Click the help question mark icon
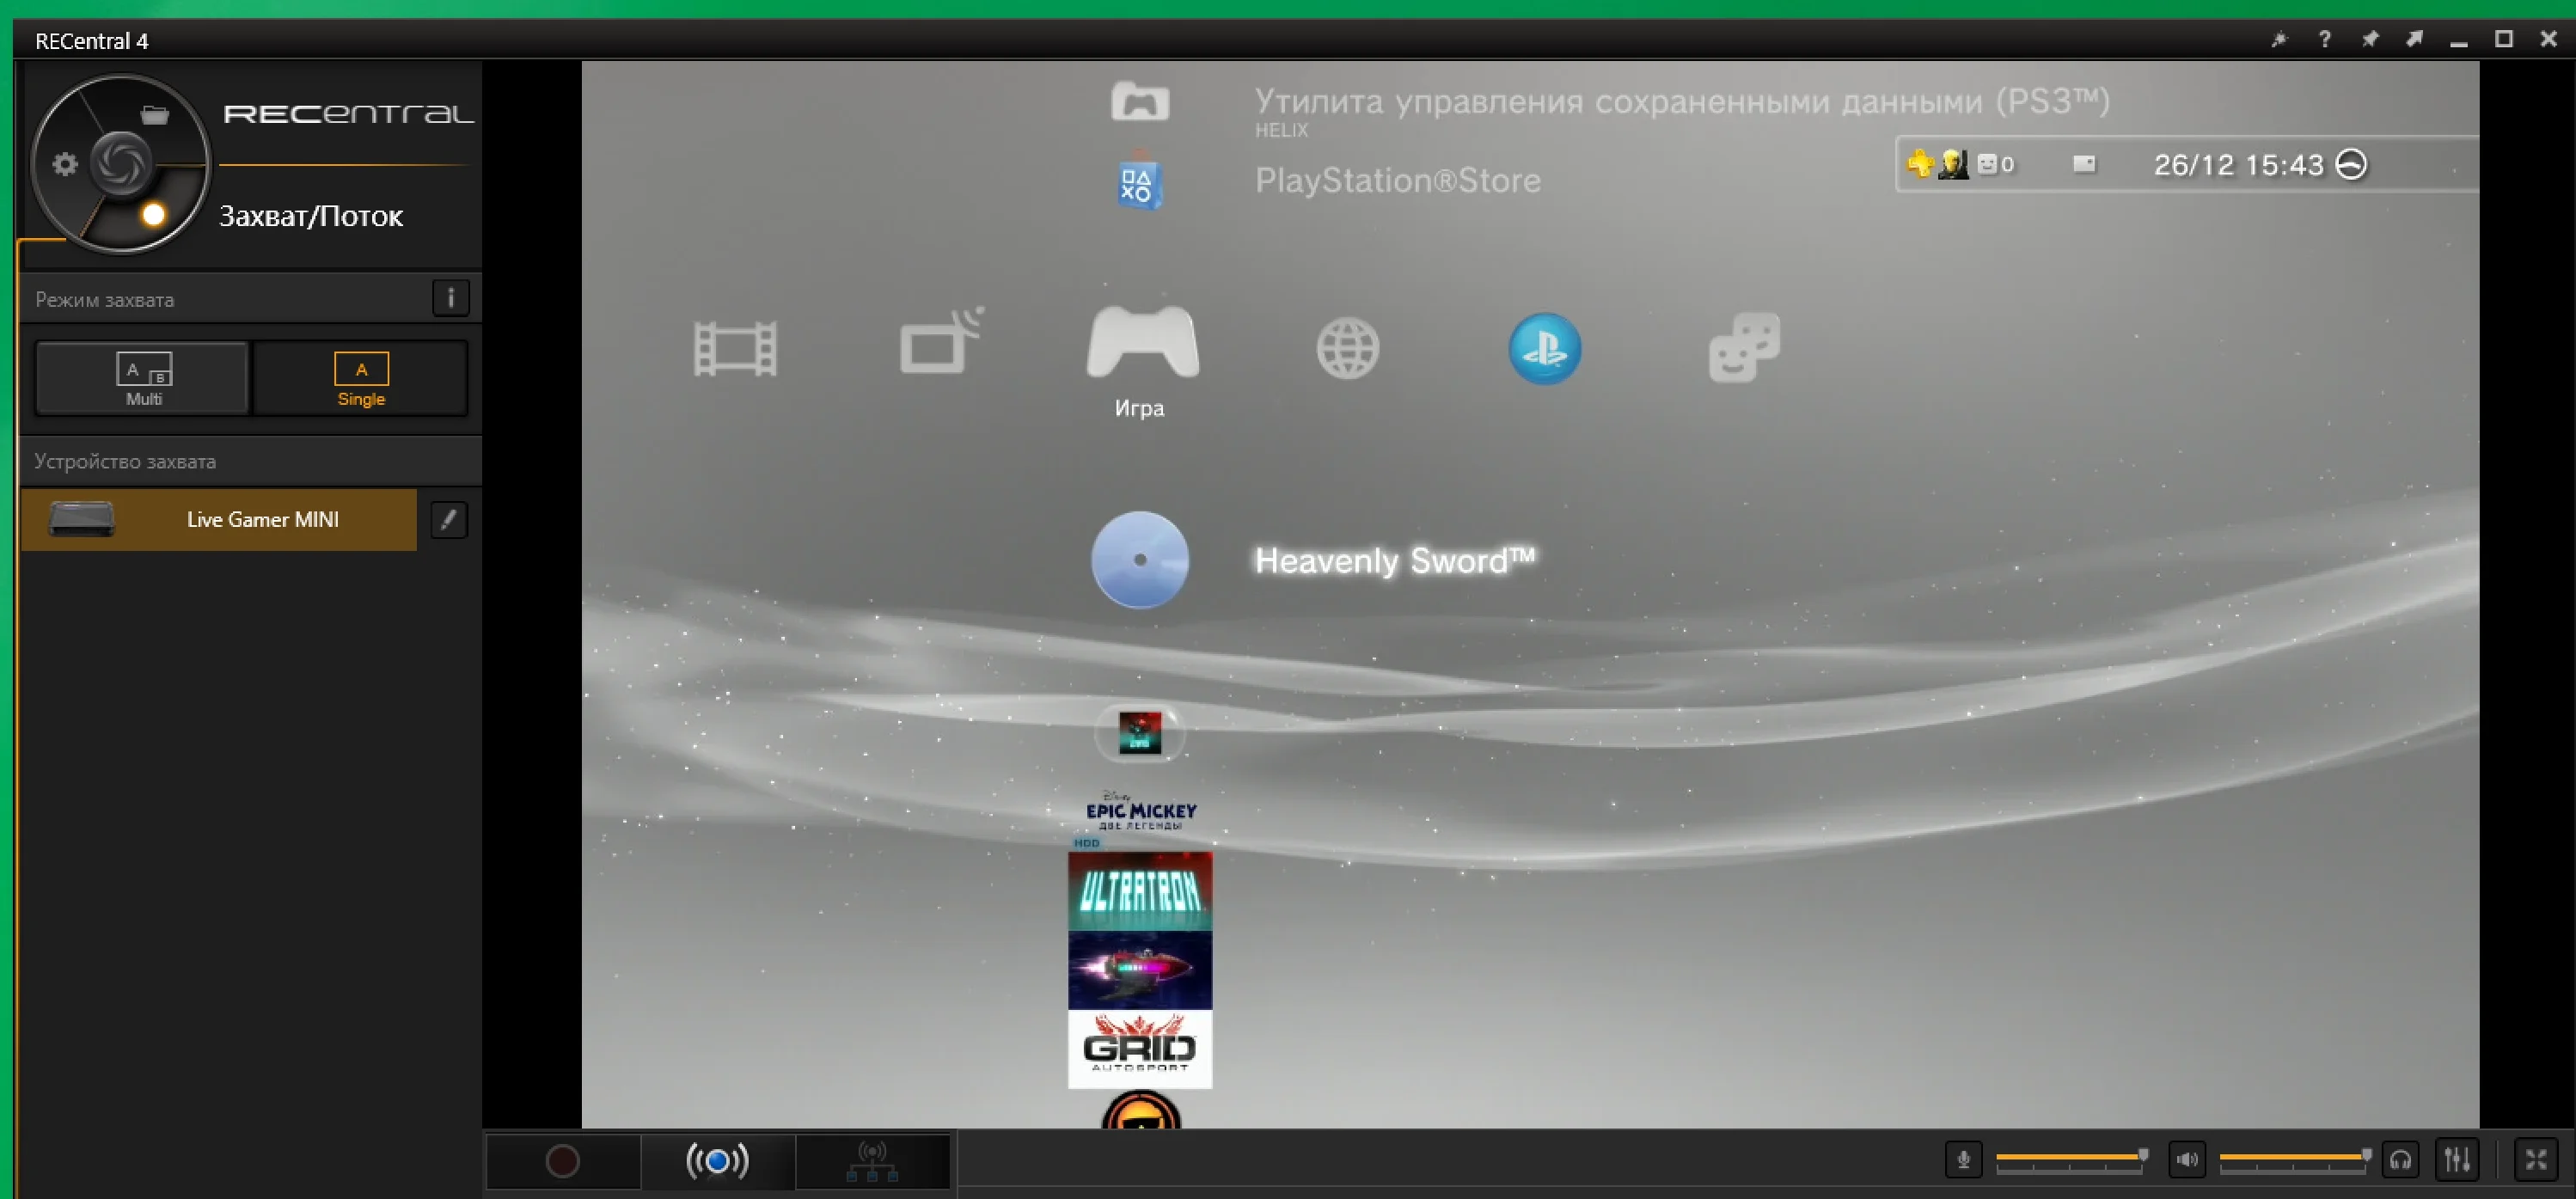The image size is (2576, 1199). (x=2324, y=40)
